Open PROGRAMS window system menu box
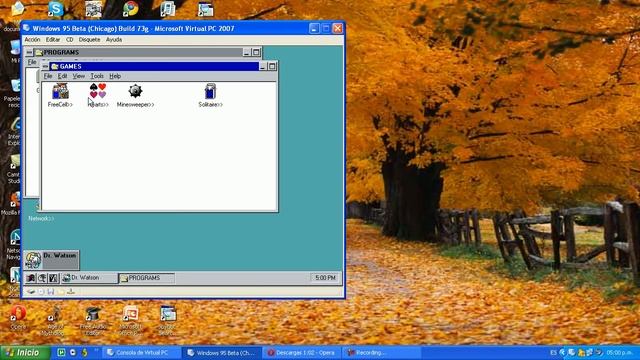The height and width of the screenshot is (360, 640). point(29,52)
